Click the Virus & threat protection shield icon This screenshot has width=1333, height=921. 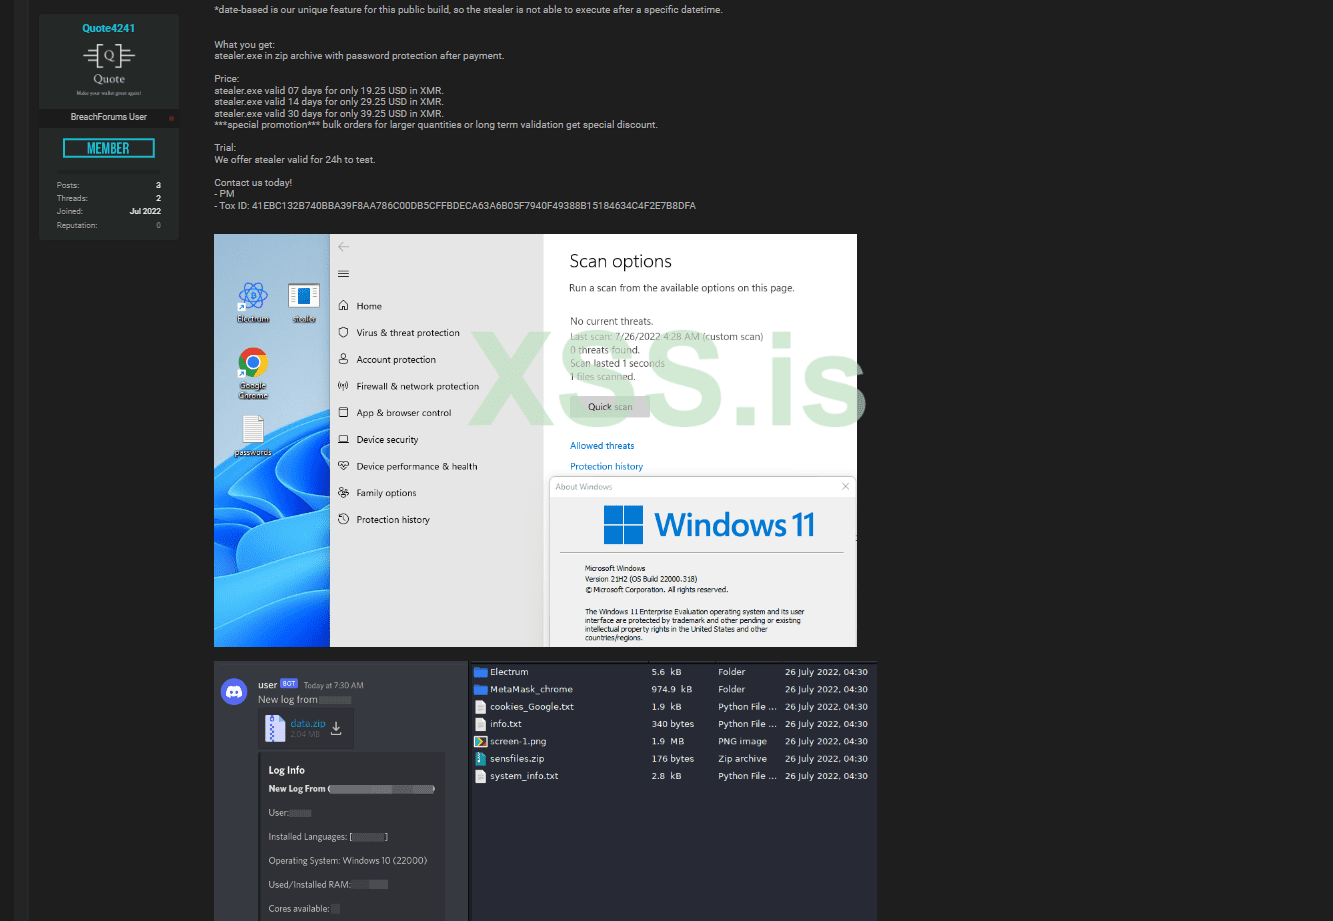tap(344, 333)
